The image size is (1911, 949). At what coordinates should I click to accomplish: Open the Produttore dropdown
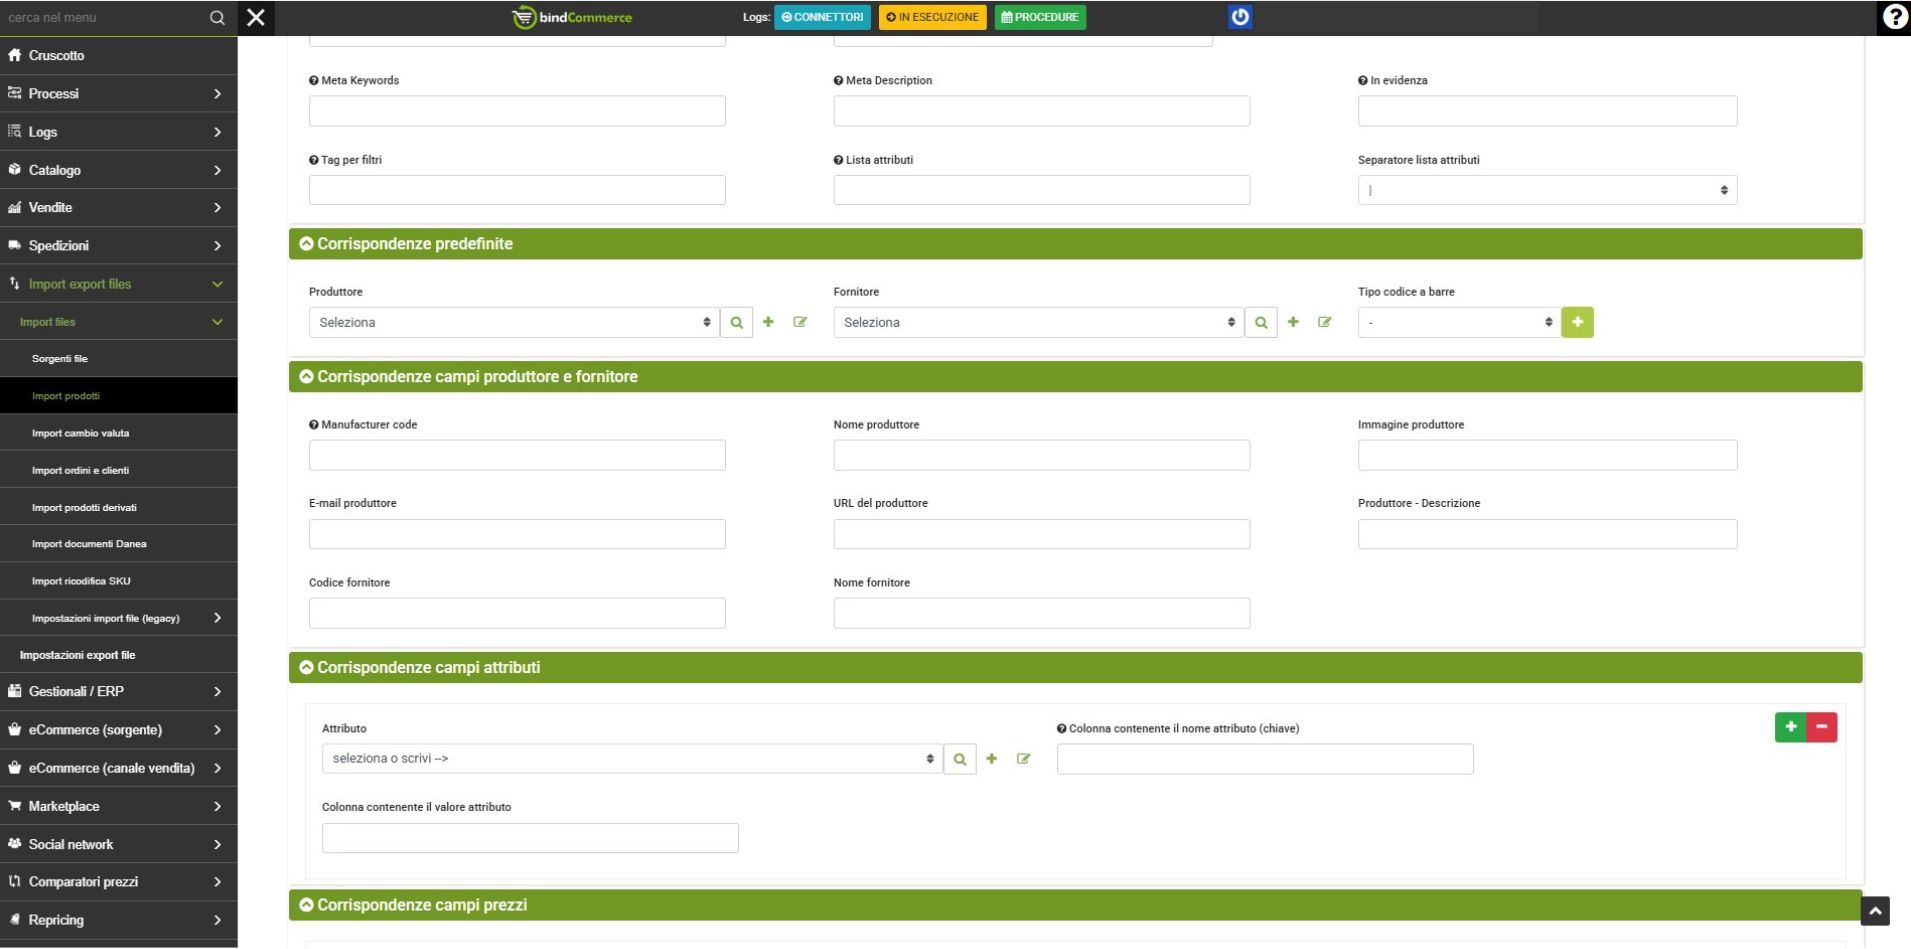[x=514, y=322]
